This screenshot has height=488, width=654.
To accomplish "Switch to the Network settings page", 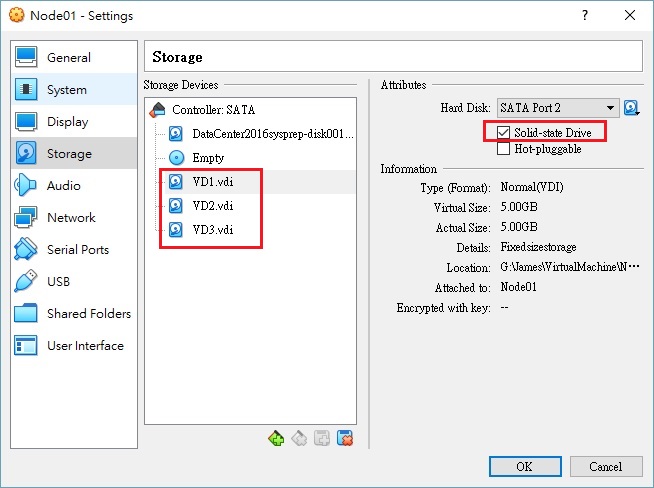I will 70,218.
